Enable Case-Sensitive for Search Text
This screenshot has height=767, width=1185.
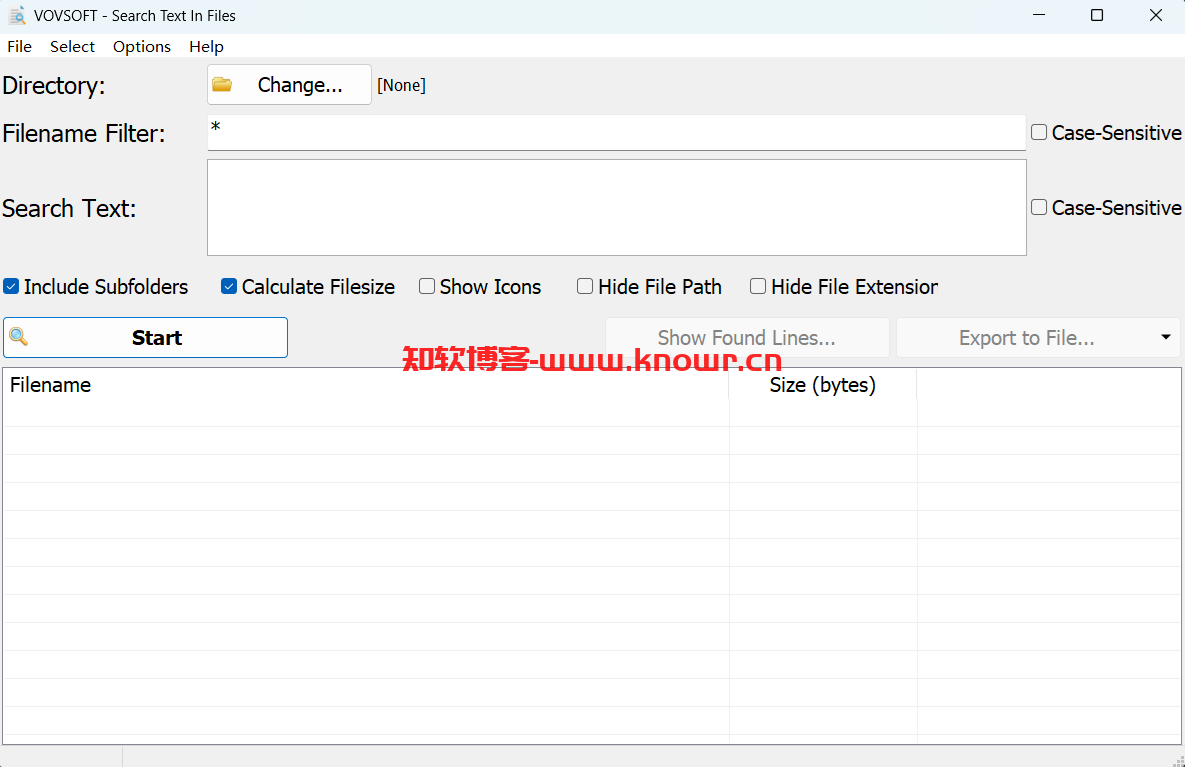pyautogui.click(x=1039, y=207)
